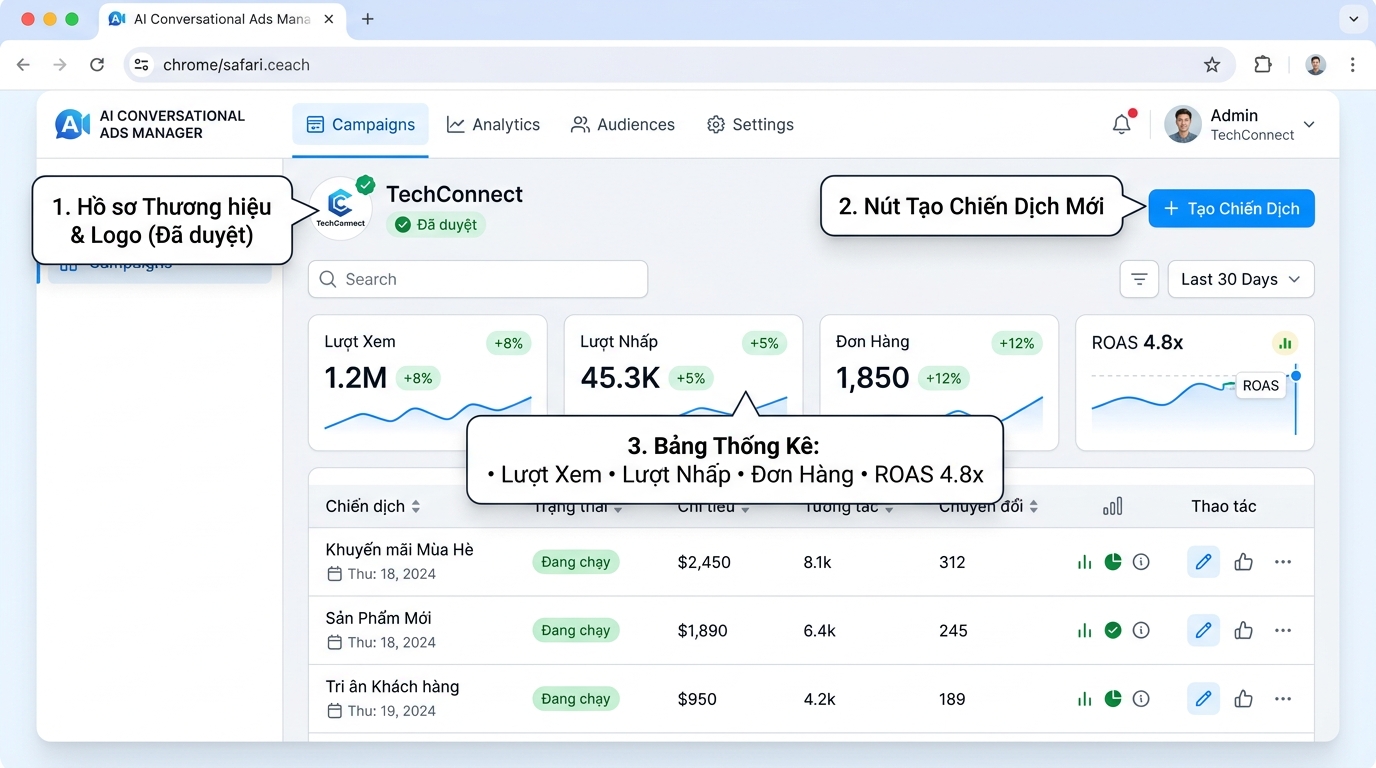1376x768 pixels.
Task: View info for Sản Phẩm Mới row
Action: [x=1141, y=630]
